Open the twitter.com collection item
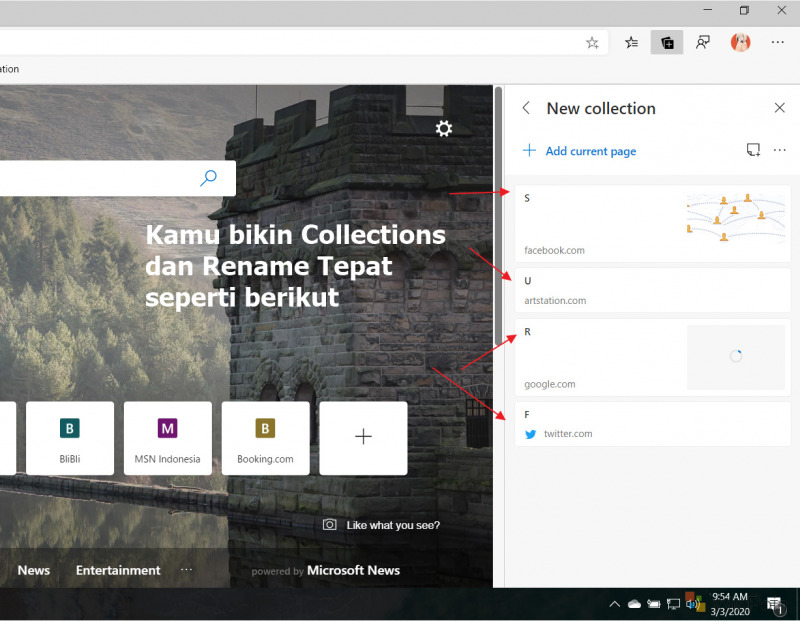 point(652,424)
